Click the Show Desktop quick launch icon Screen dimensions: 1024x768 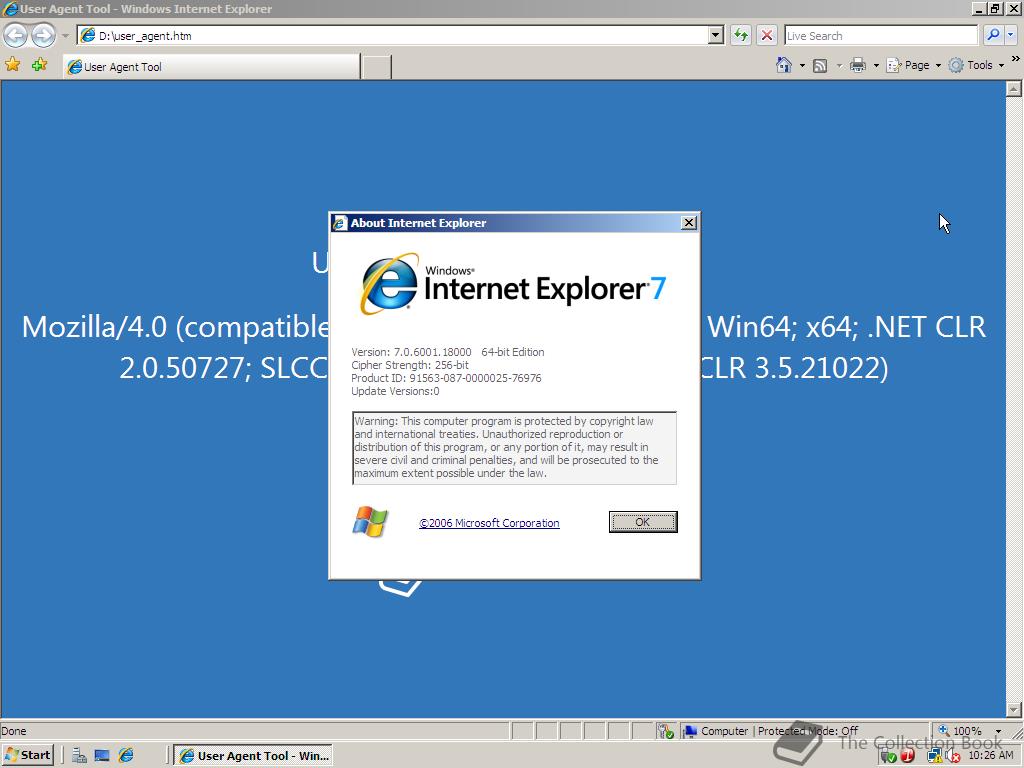pyautogui.click(x=102, y=756)
